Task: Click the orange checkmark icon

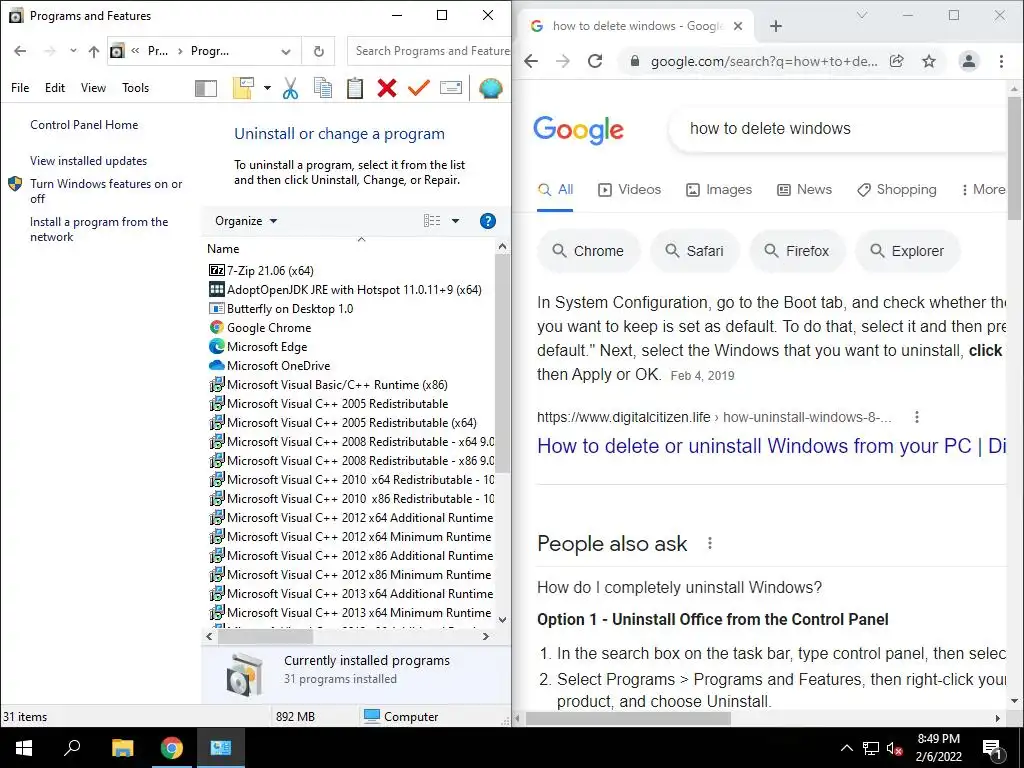Action: (x=419, y=88)
